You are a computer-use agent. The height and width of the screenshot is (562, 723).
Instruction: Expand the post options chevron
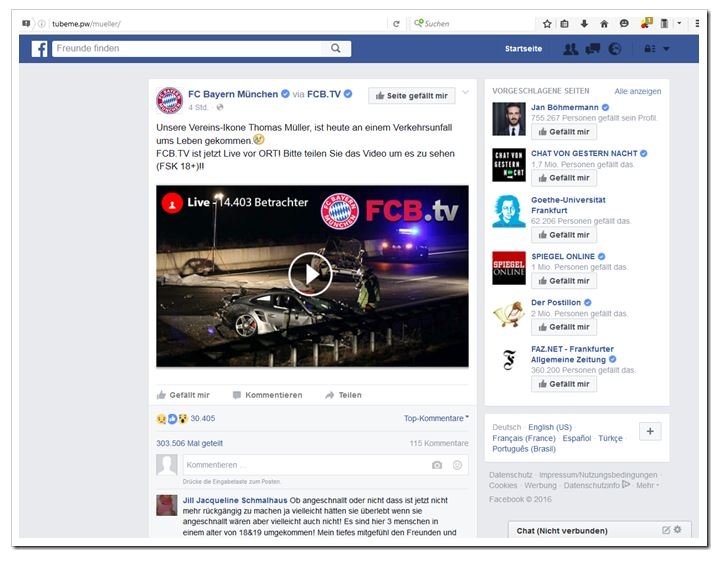(466, 92)
